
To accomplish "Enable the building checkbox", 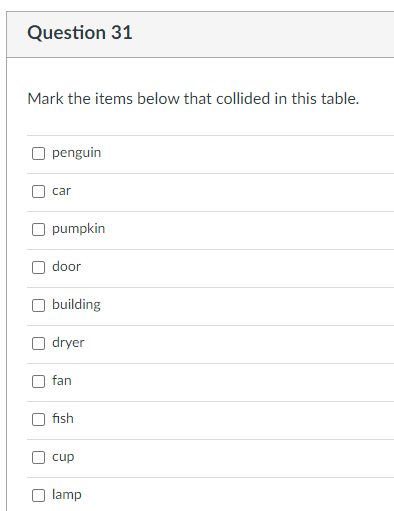I will [38, 305].
